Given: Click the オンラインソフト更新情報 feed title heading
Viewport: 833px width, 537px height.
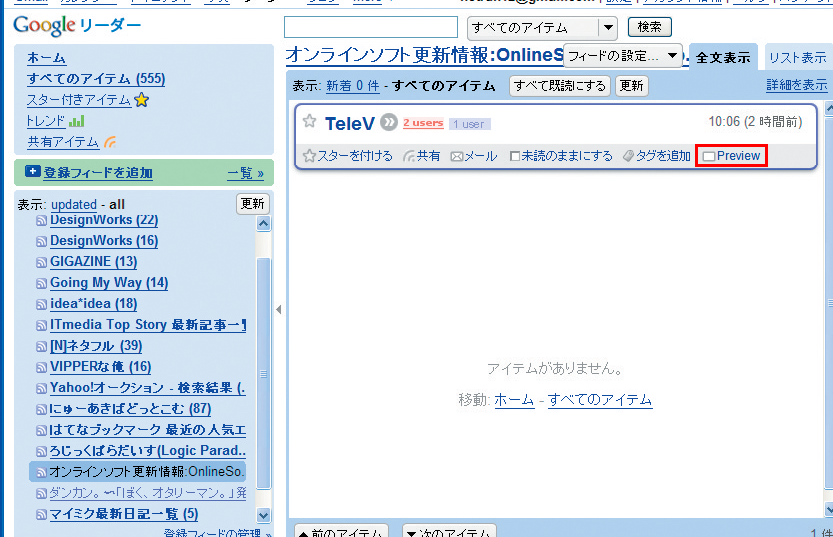Looking at the screenshot, I should (424, 55).
